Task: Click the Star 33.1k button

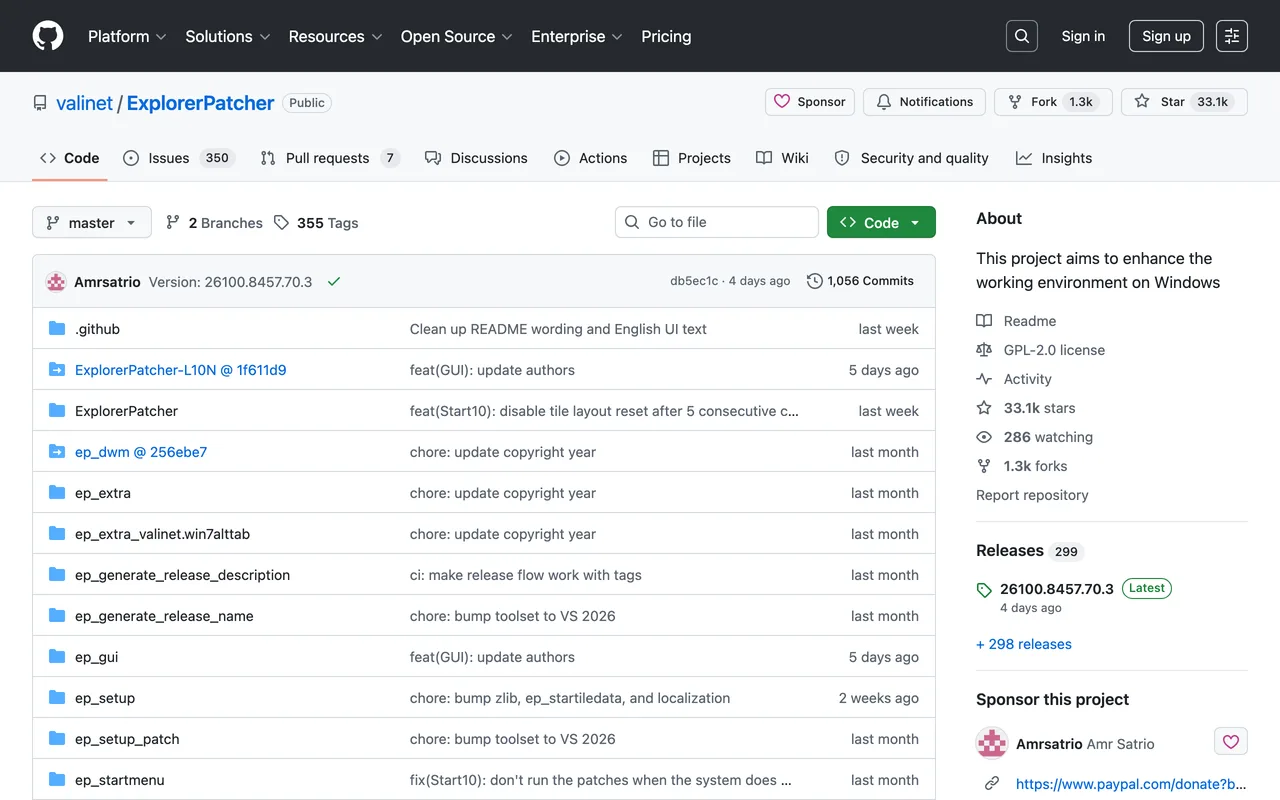Action: (x=1184, y=102)
